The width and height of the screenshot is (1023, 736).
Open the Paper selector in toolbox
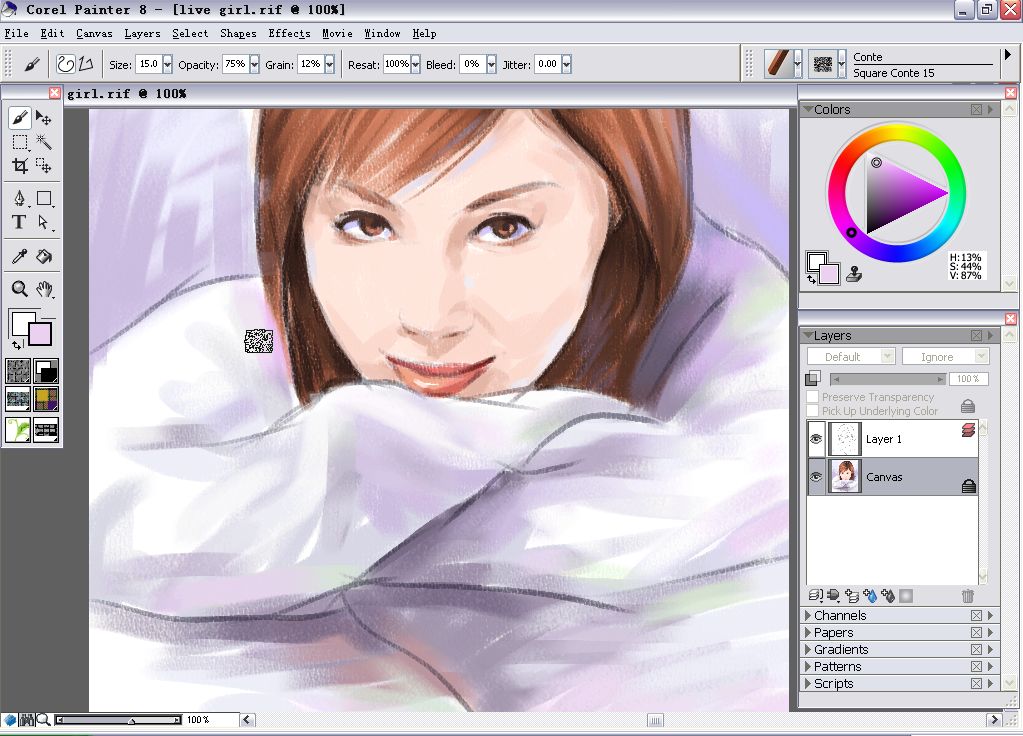tap(18, 371)
